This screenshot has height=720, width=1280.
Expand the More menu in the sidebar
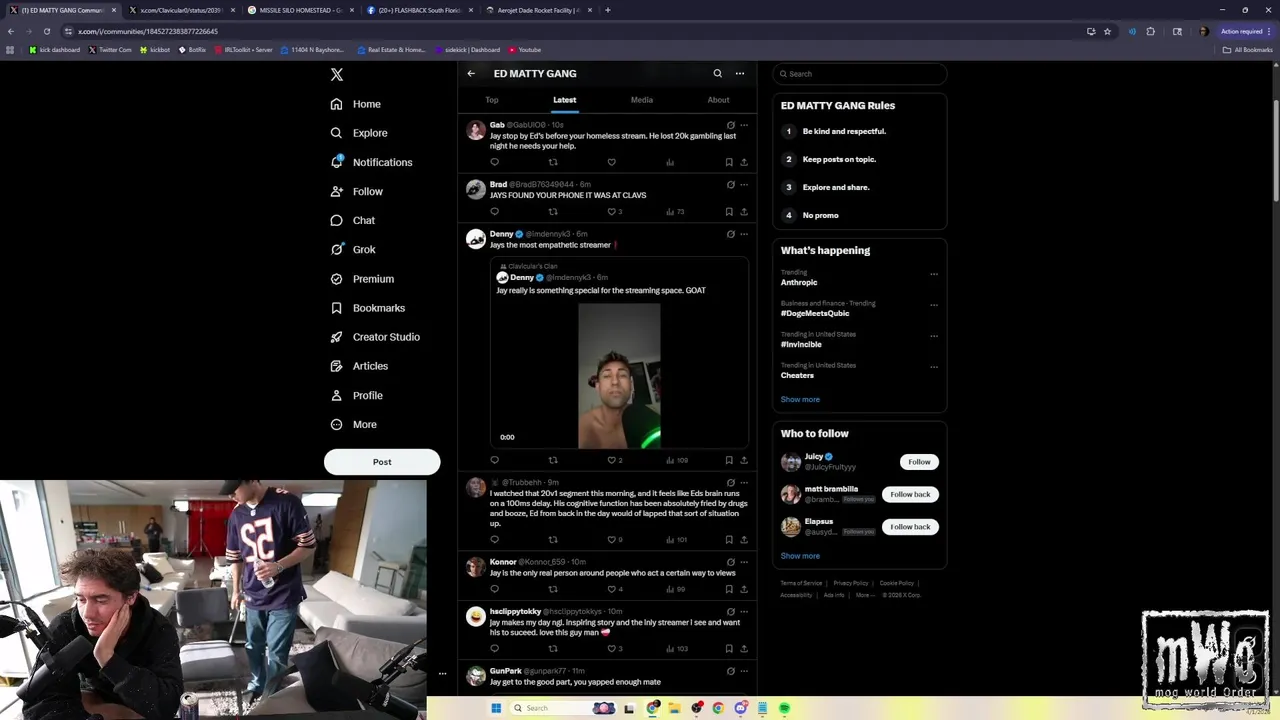(353, 424)
